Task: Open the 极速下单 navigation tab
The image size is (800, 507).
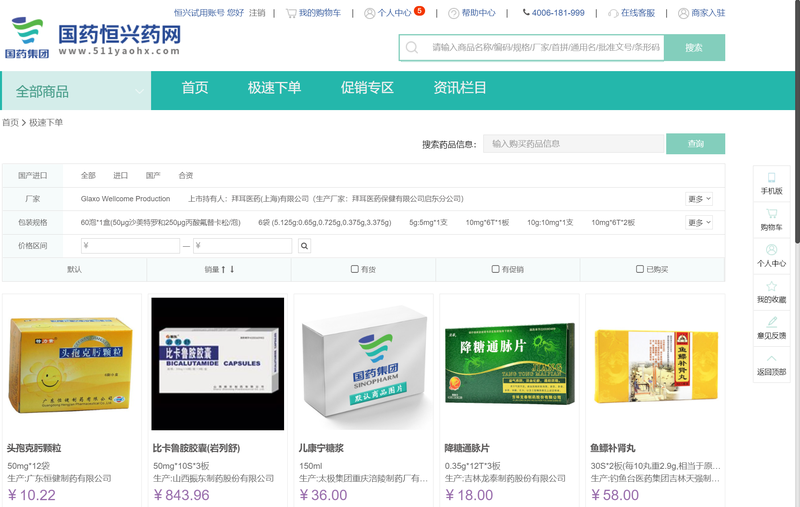Action: coord(274,88)
